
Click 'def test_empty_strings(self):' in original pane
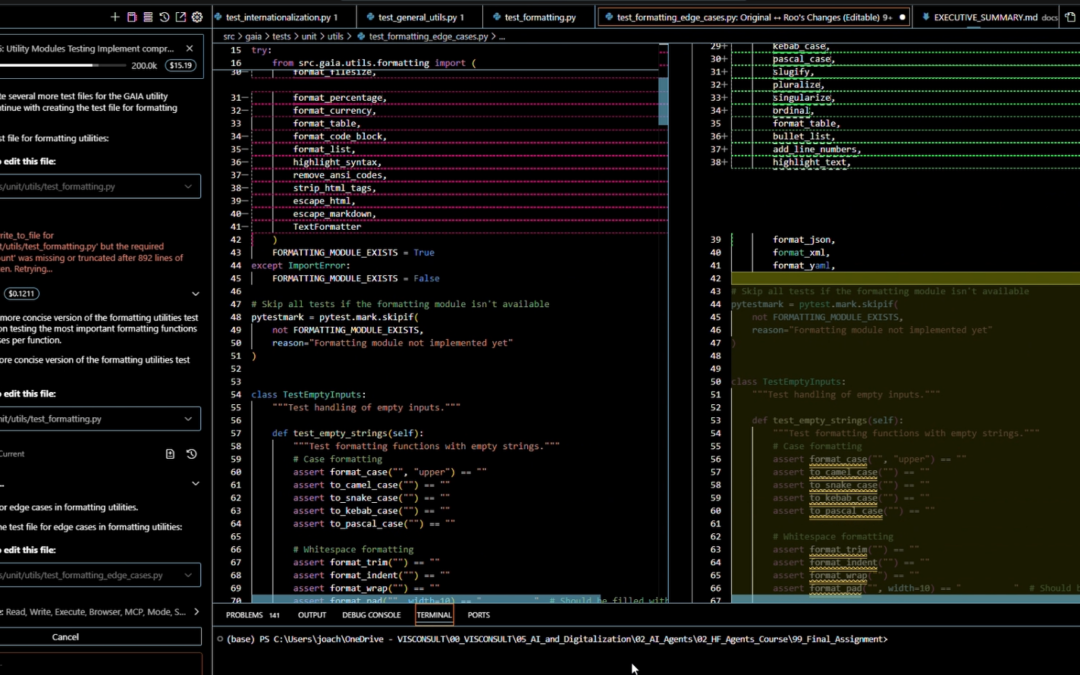348,433
